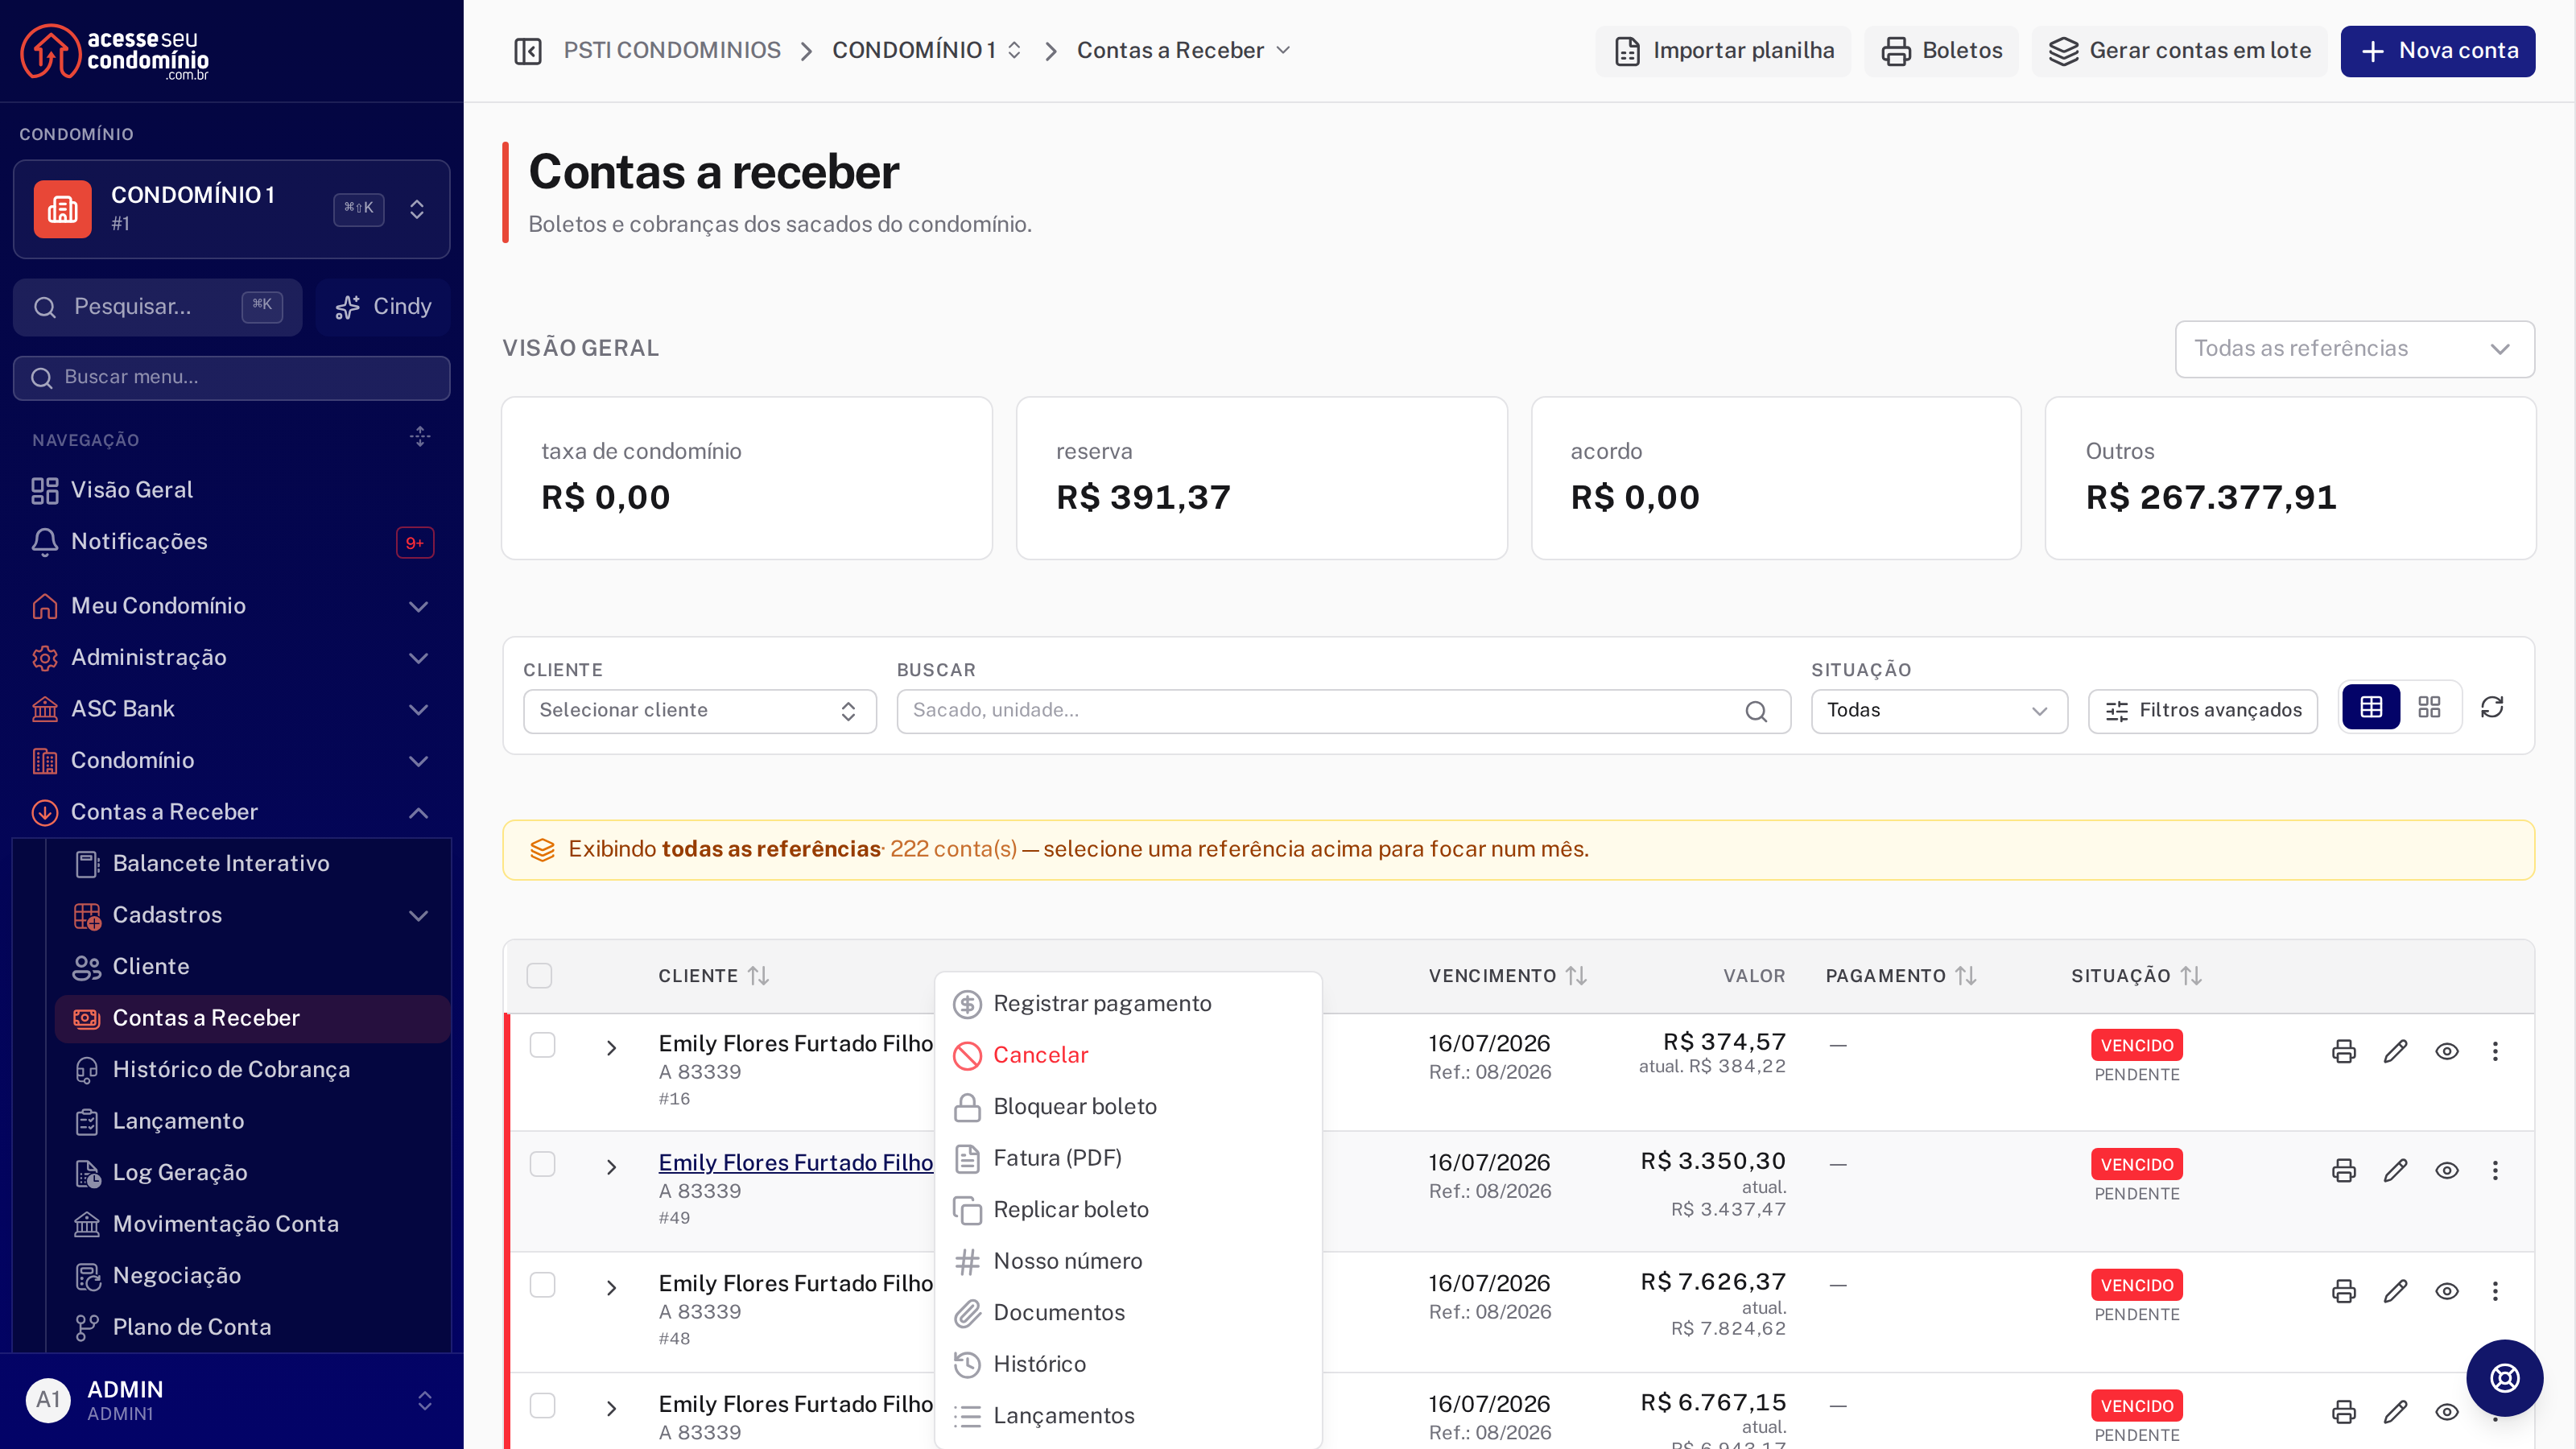The height and width of the screenshot is (1449, 2576).
Task: Expand Administração menu
Action: pos(231,657)
